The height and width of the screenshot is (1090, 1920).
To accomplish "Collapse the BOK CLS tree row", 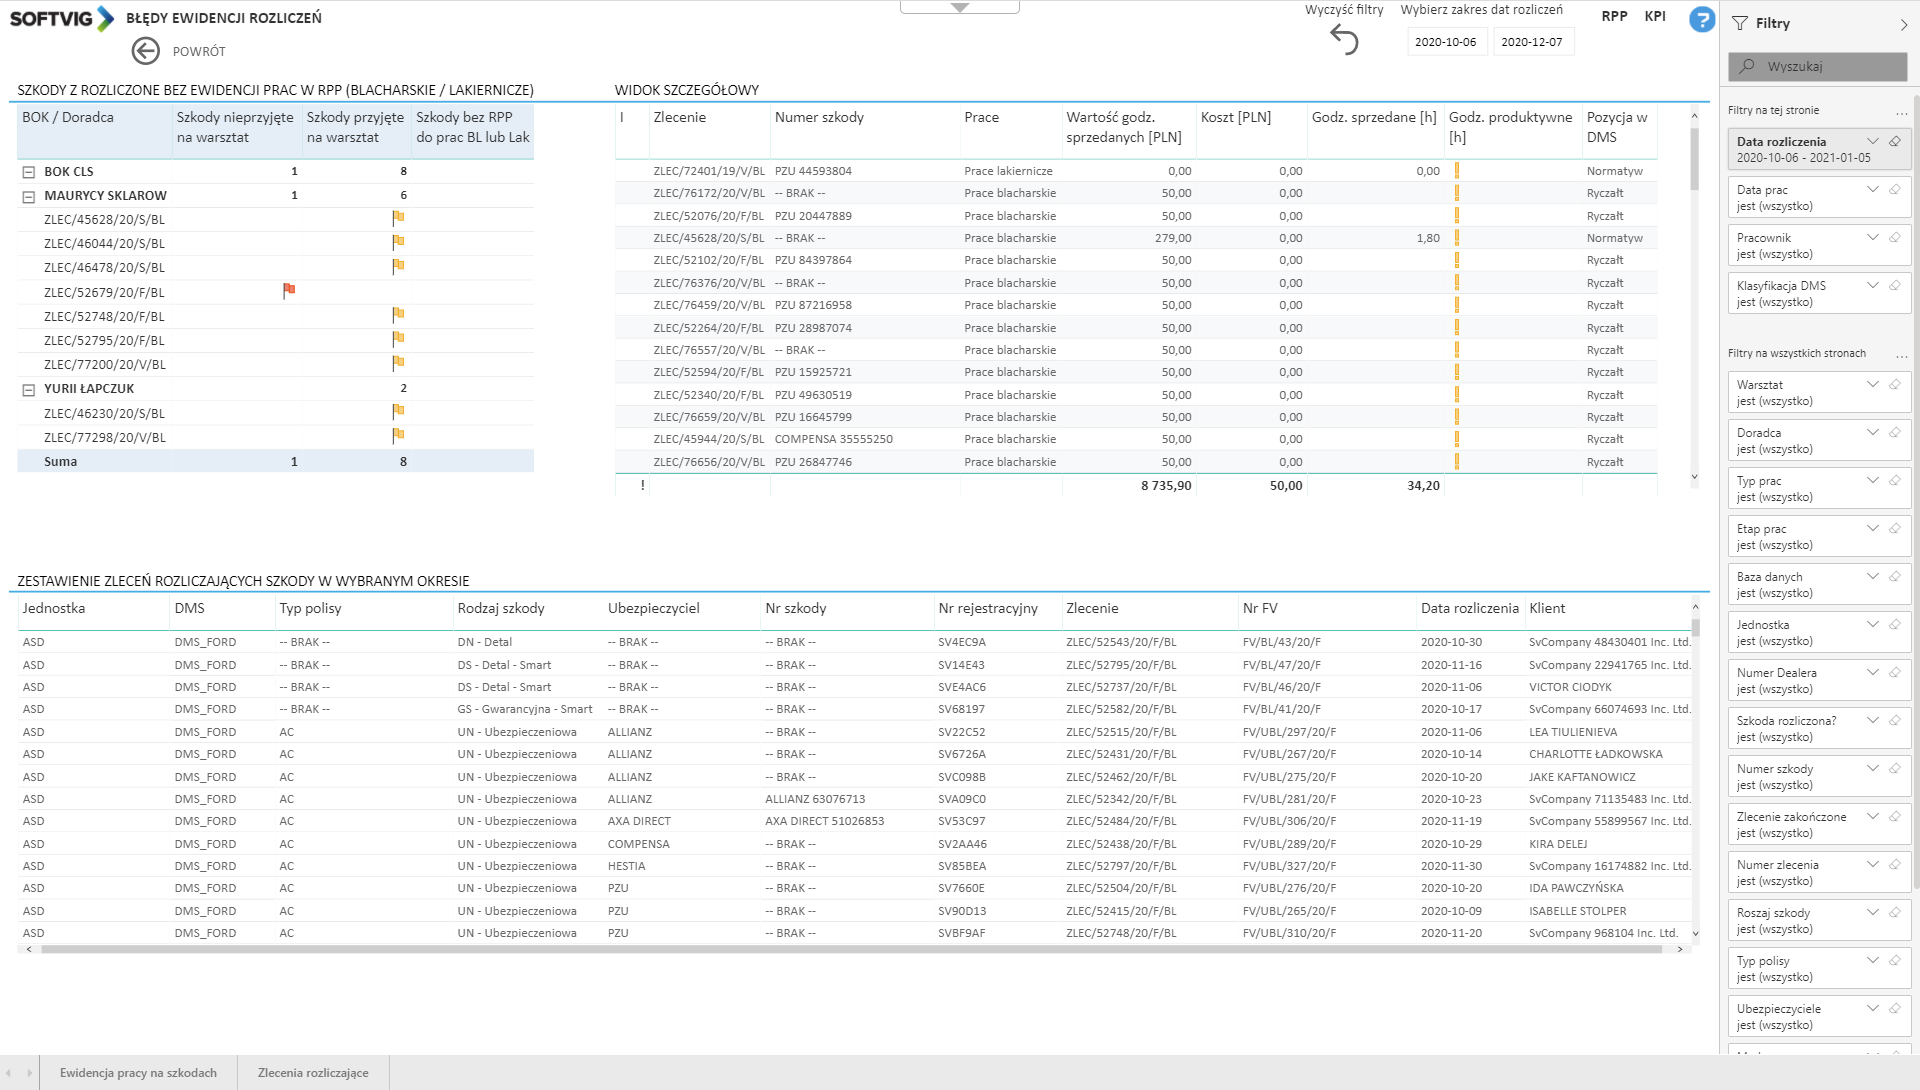I will click(29, 172).
